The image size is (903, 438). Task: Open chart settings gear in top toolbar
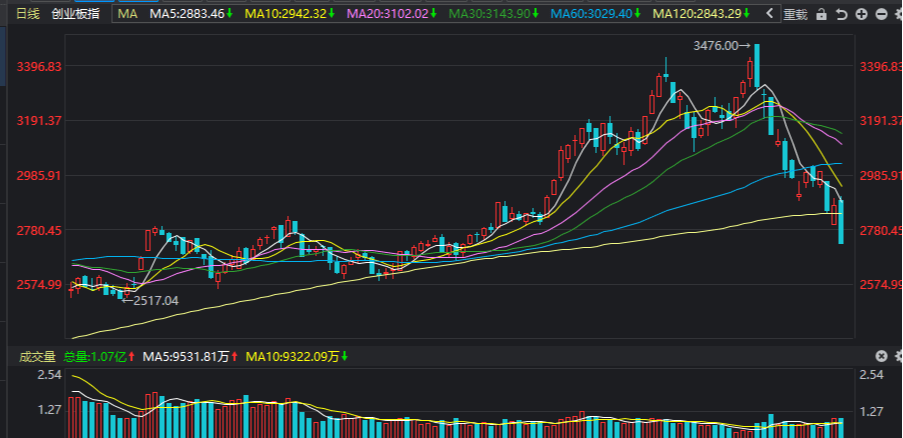pos(897,14)
